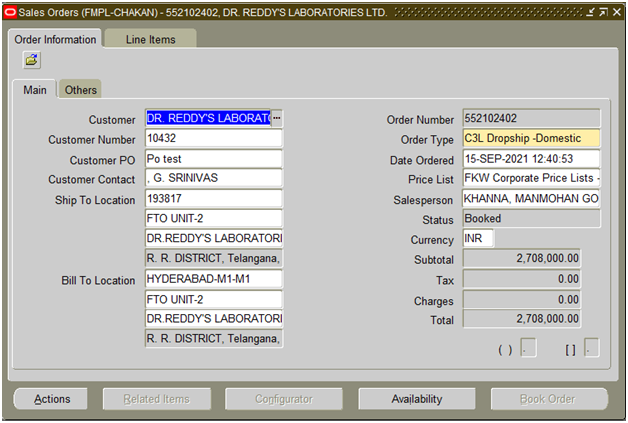Click the Bill To FTO UNIT-2 field
The image size is (628, 423).
pos(214,300)
